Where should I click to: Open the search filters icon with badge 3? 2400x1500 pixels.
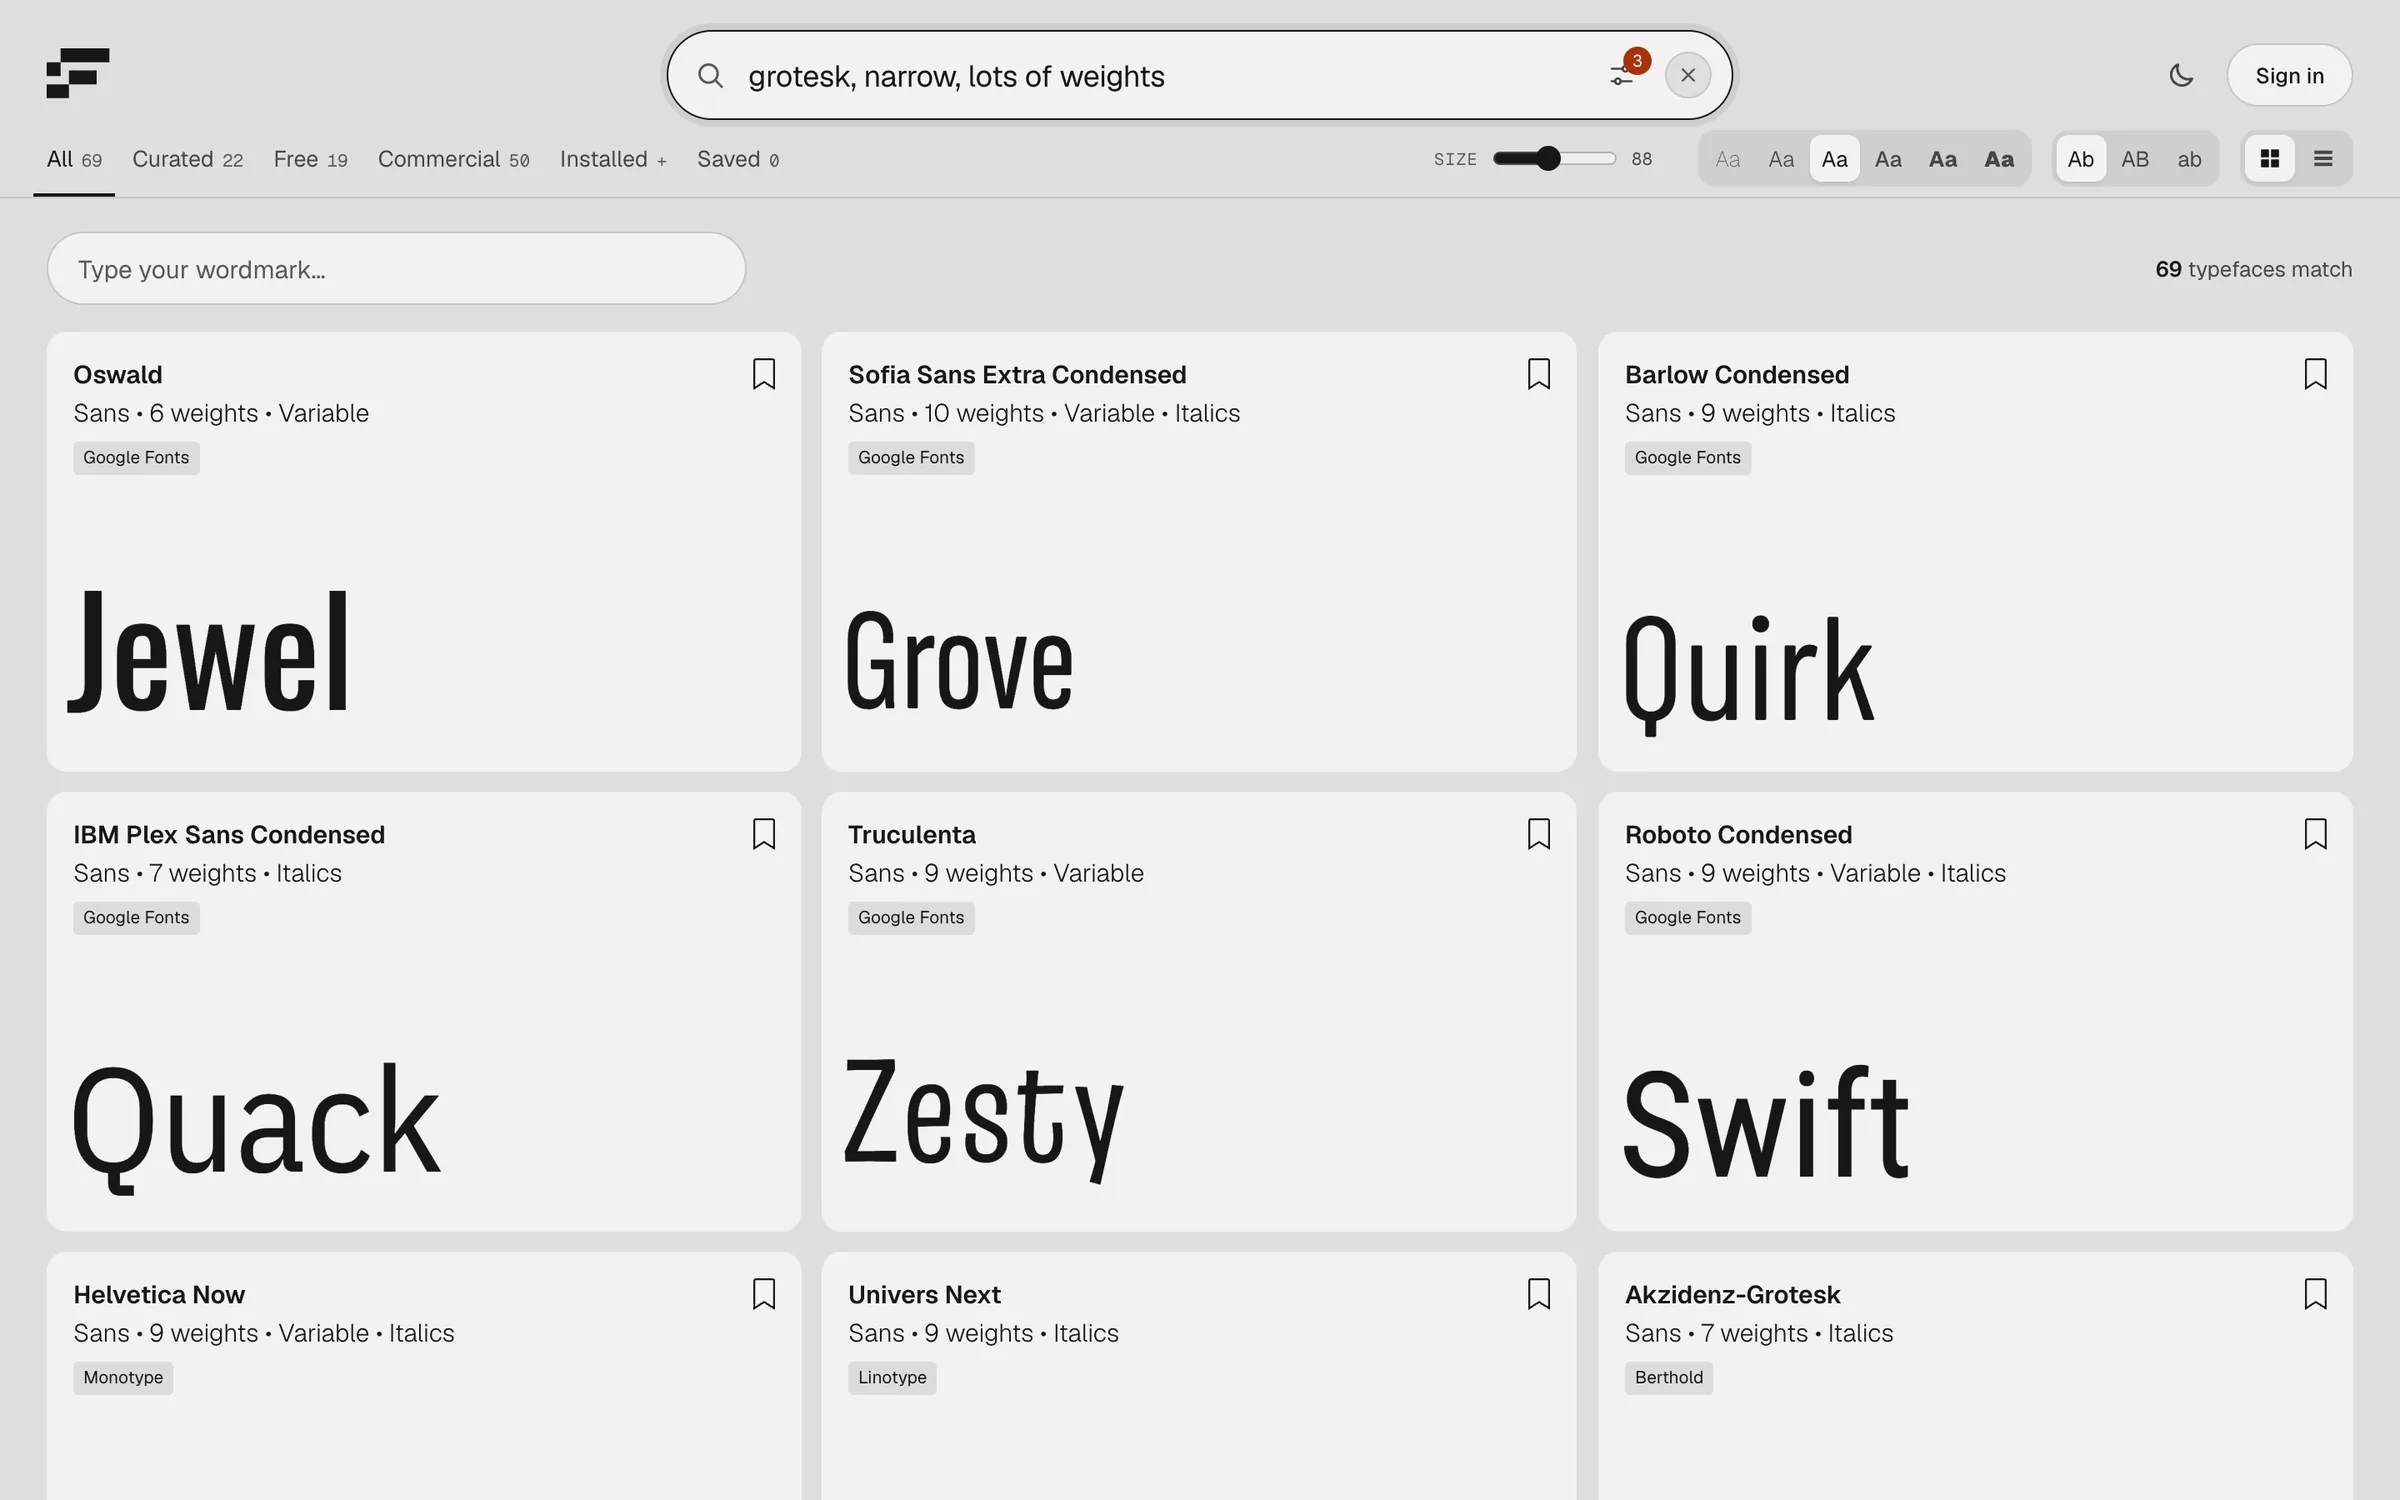1621,75
